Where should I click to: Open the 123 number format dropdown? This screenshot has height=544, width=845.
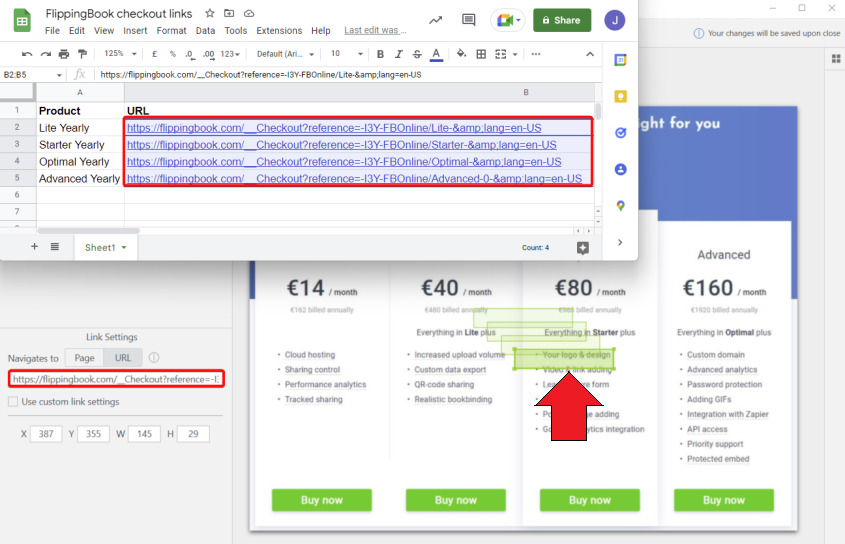(230, 54)
